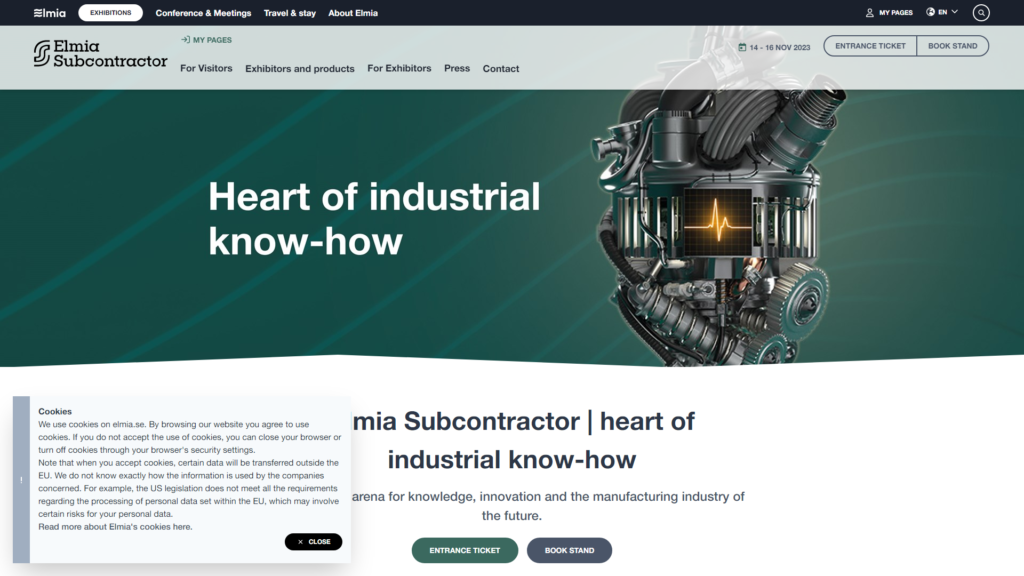The height and width of the screenshot is (576, 1024).
Task: Open Conference & Meetings menu
Action: (203, 13)
